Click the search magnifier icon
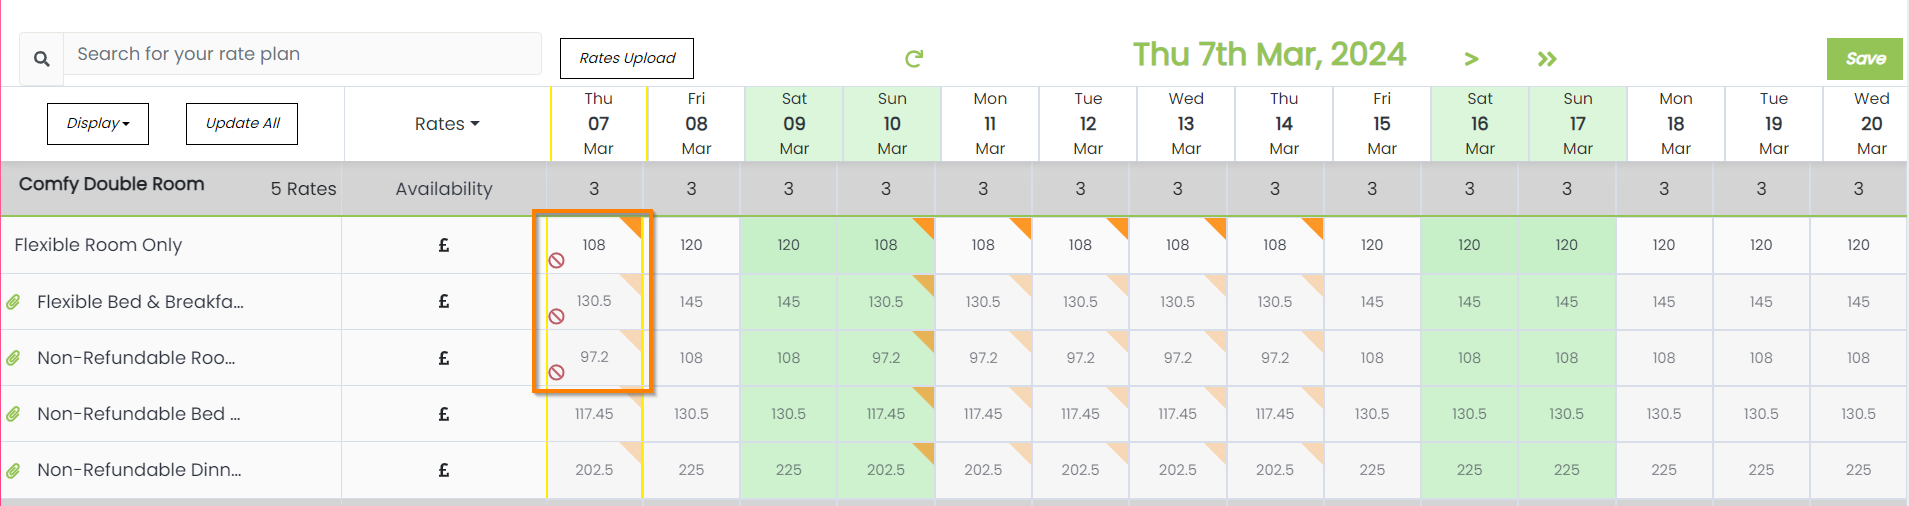Image resolution: width=1909 pixels, height=506 pixels. coord(42,59)
